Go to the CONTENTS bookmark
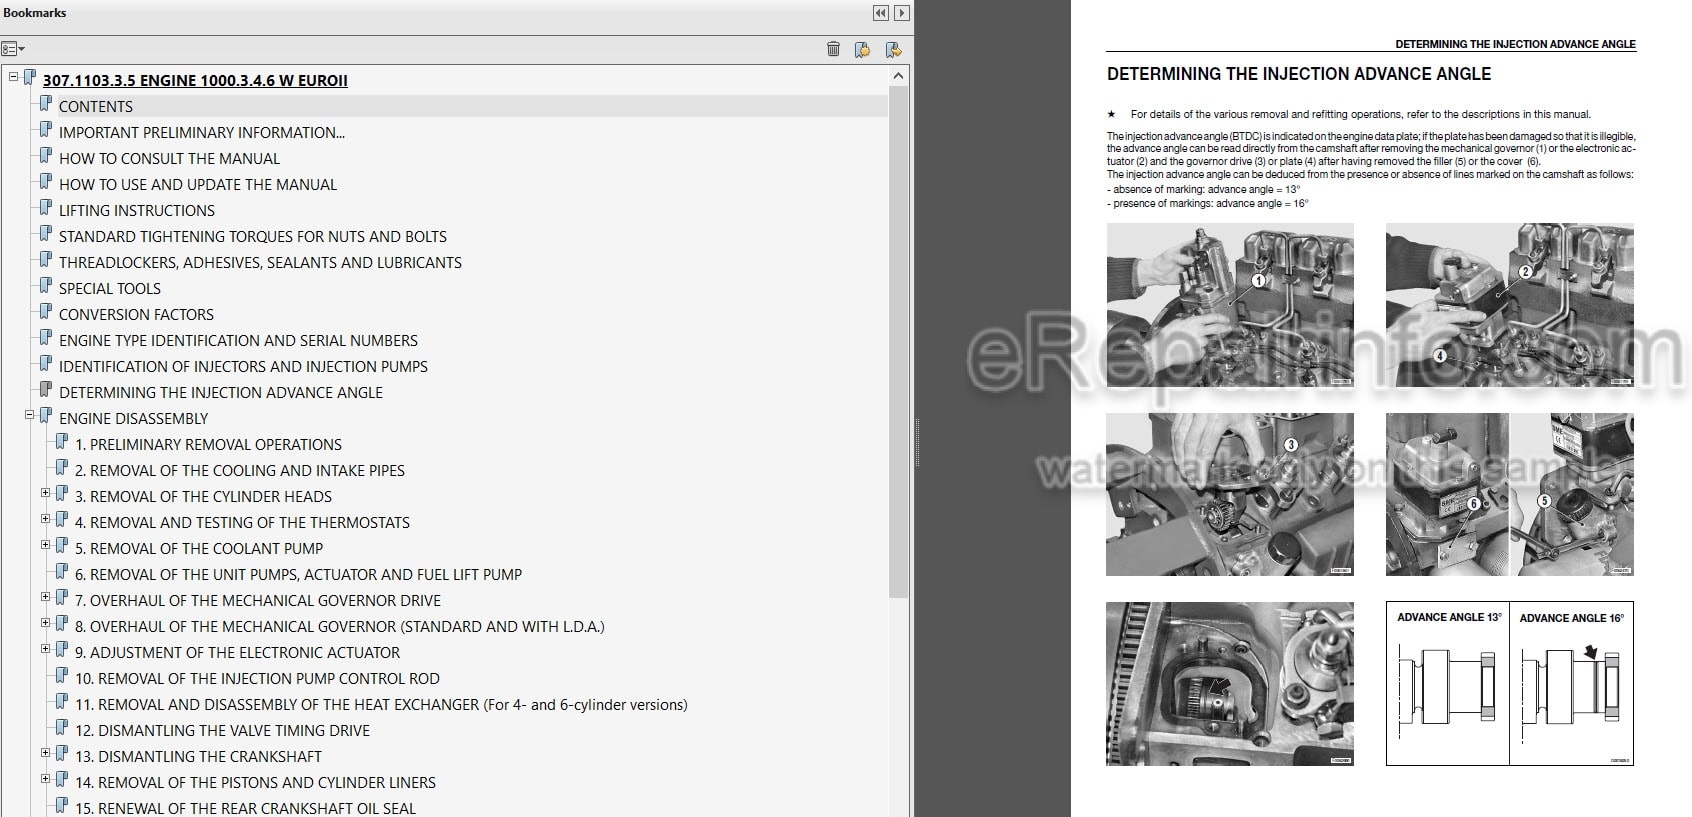Image resolution: width=1692 pixels, height=817 pixels. pyautogui.click(x=96, y=107)
